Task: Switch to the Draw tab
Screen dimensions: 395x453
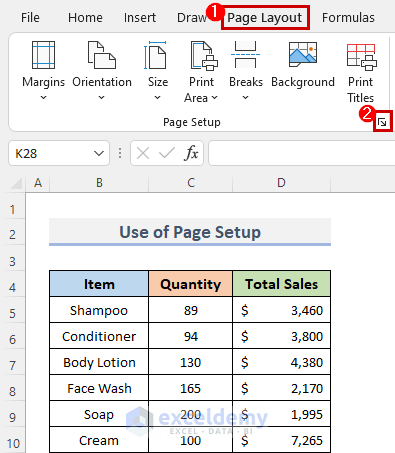Action: coord(191,17)
